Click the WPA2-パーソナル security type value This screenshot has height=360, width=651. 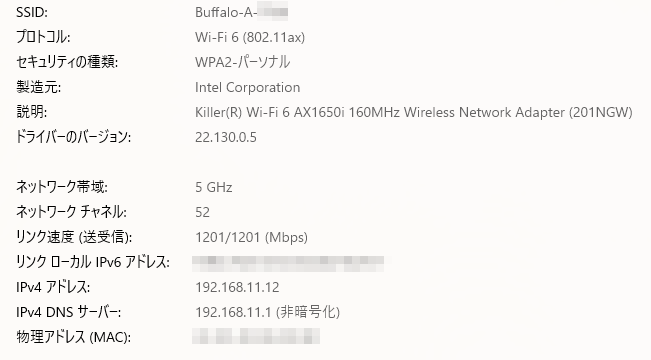(x=242, y=62)
